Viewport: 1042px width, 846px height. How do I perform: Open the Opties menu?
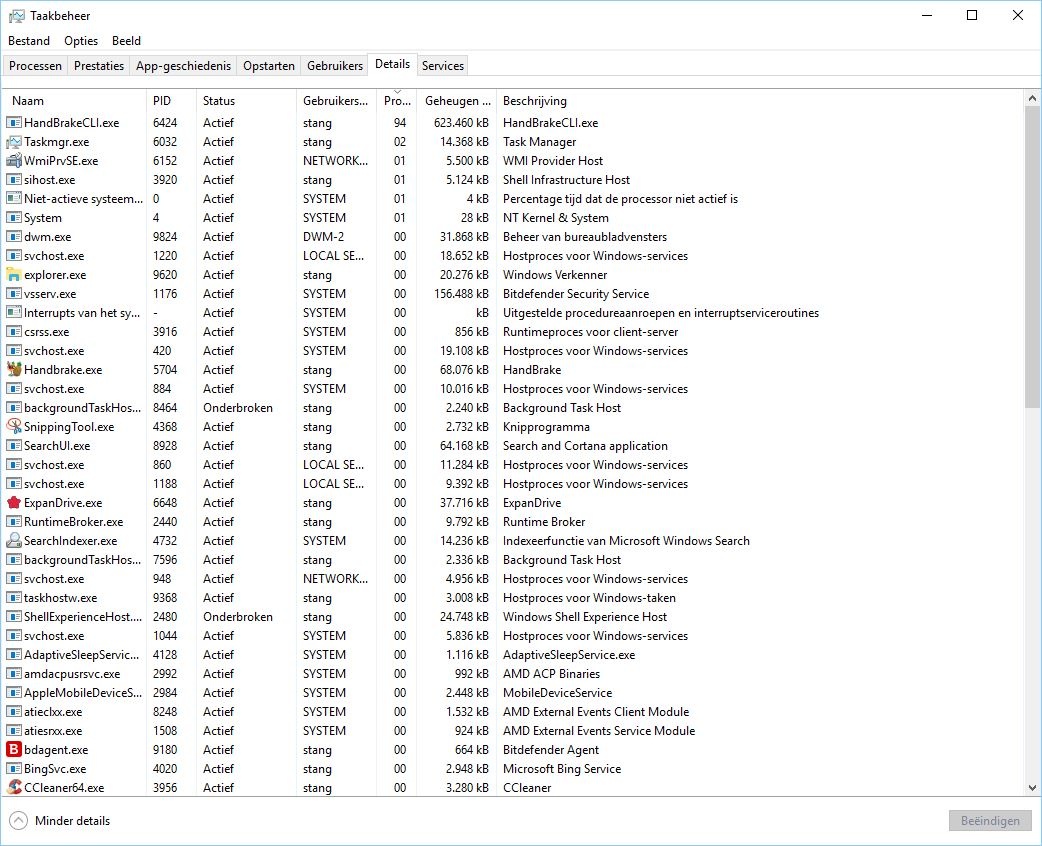[x=81, y=41]
